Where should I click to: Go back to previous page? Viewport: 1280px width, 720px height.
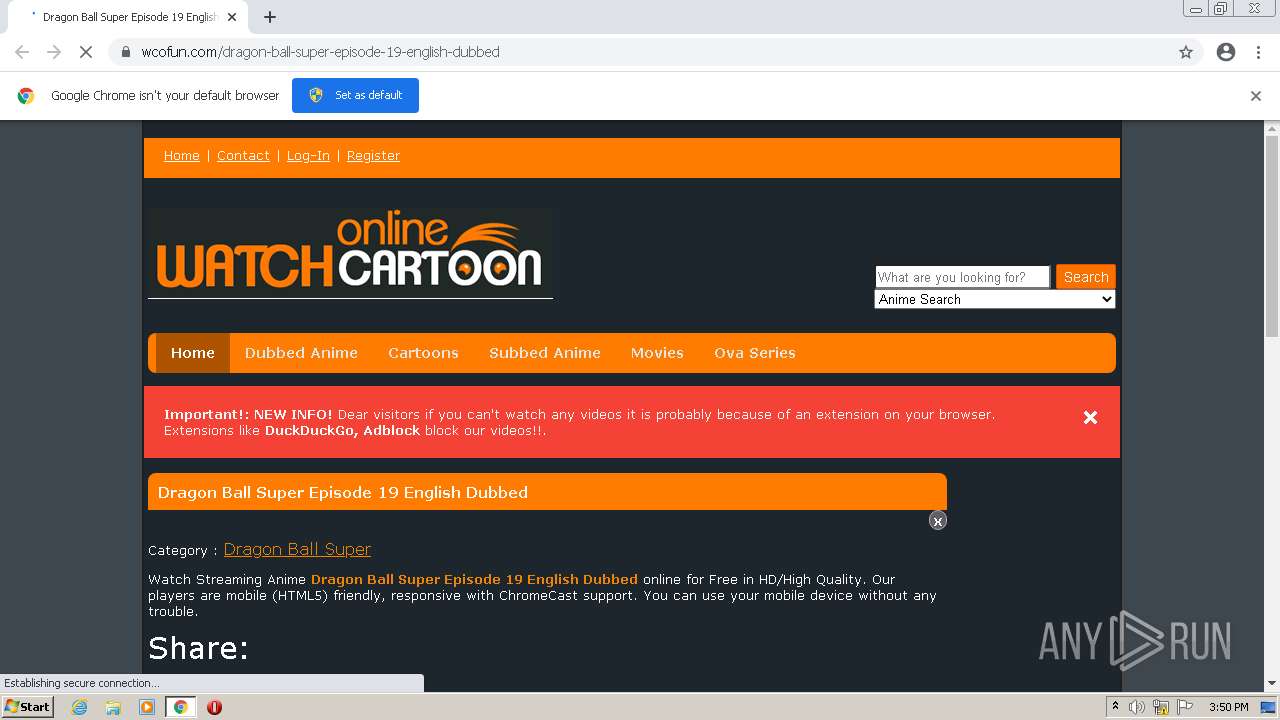click(x=22, y=52)
